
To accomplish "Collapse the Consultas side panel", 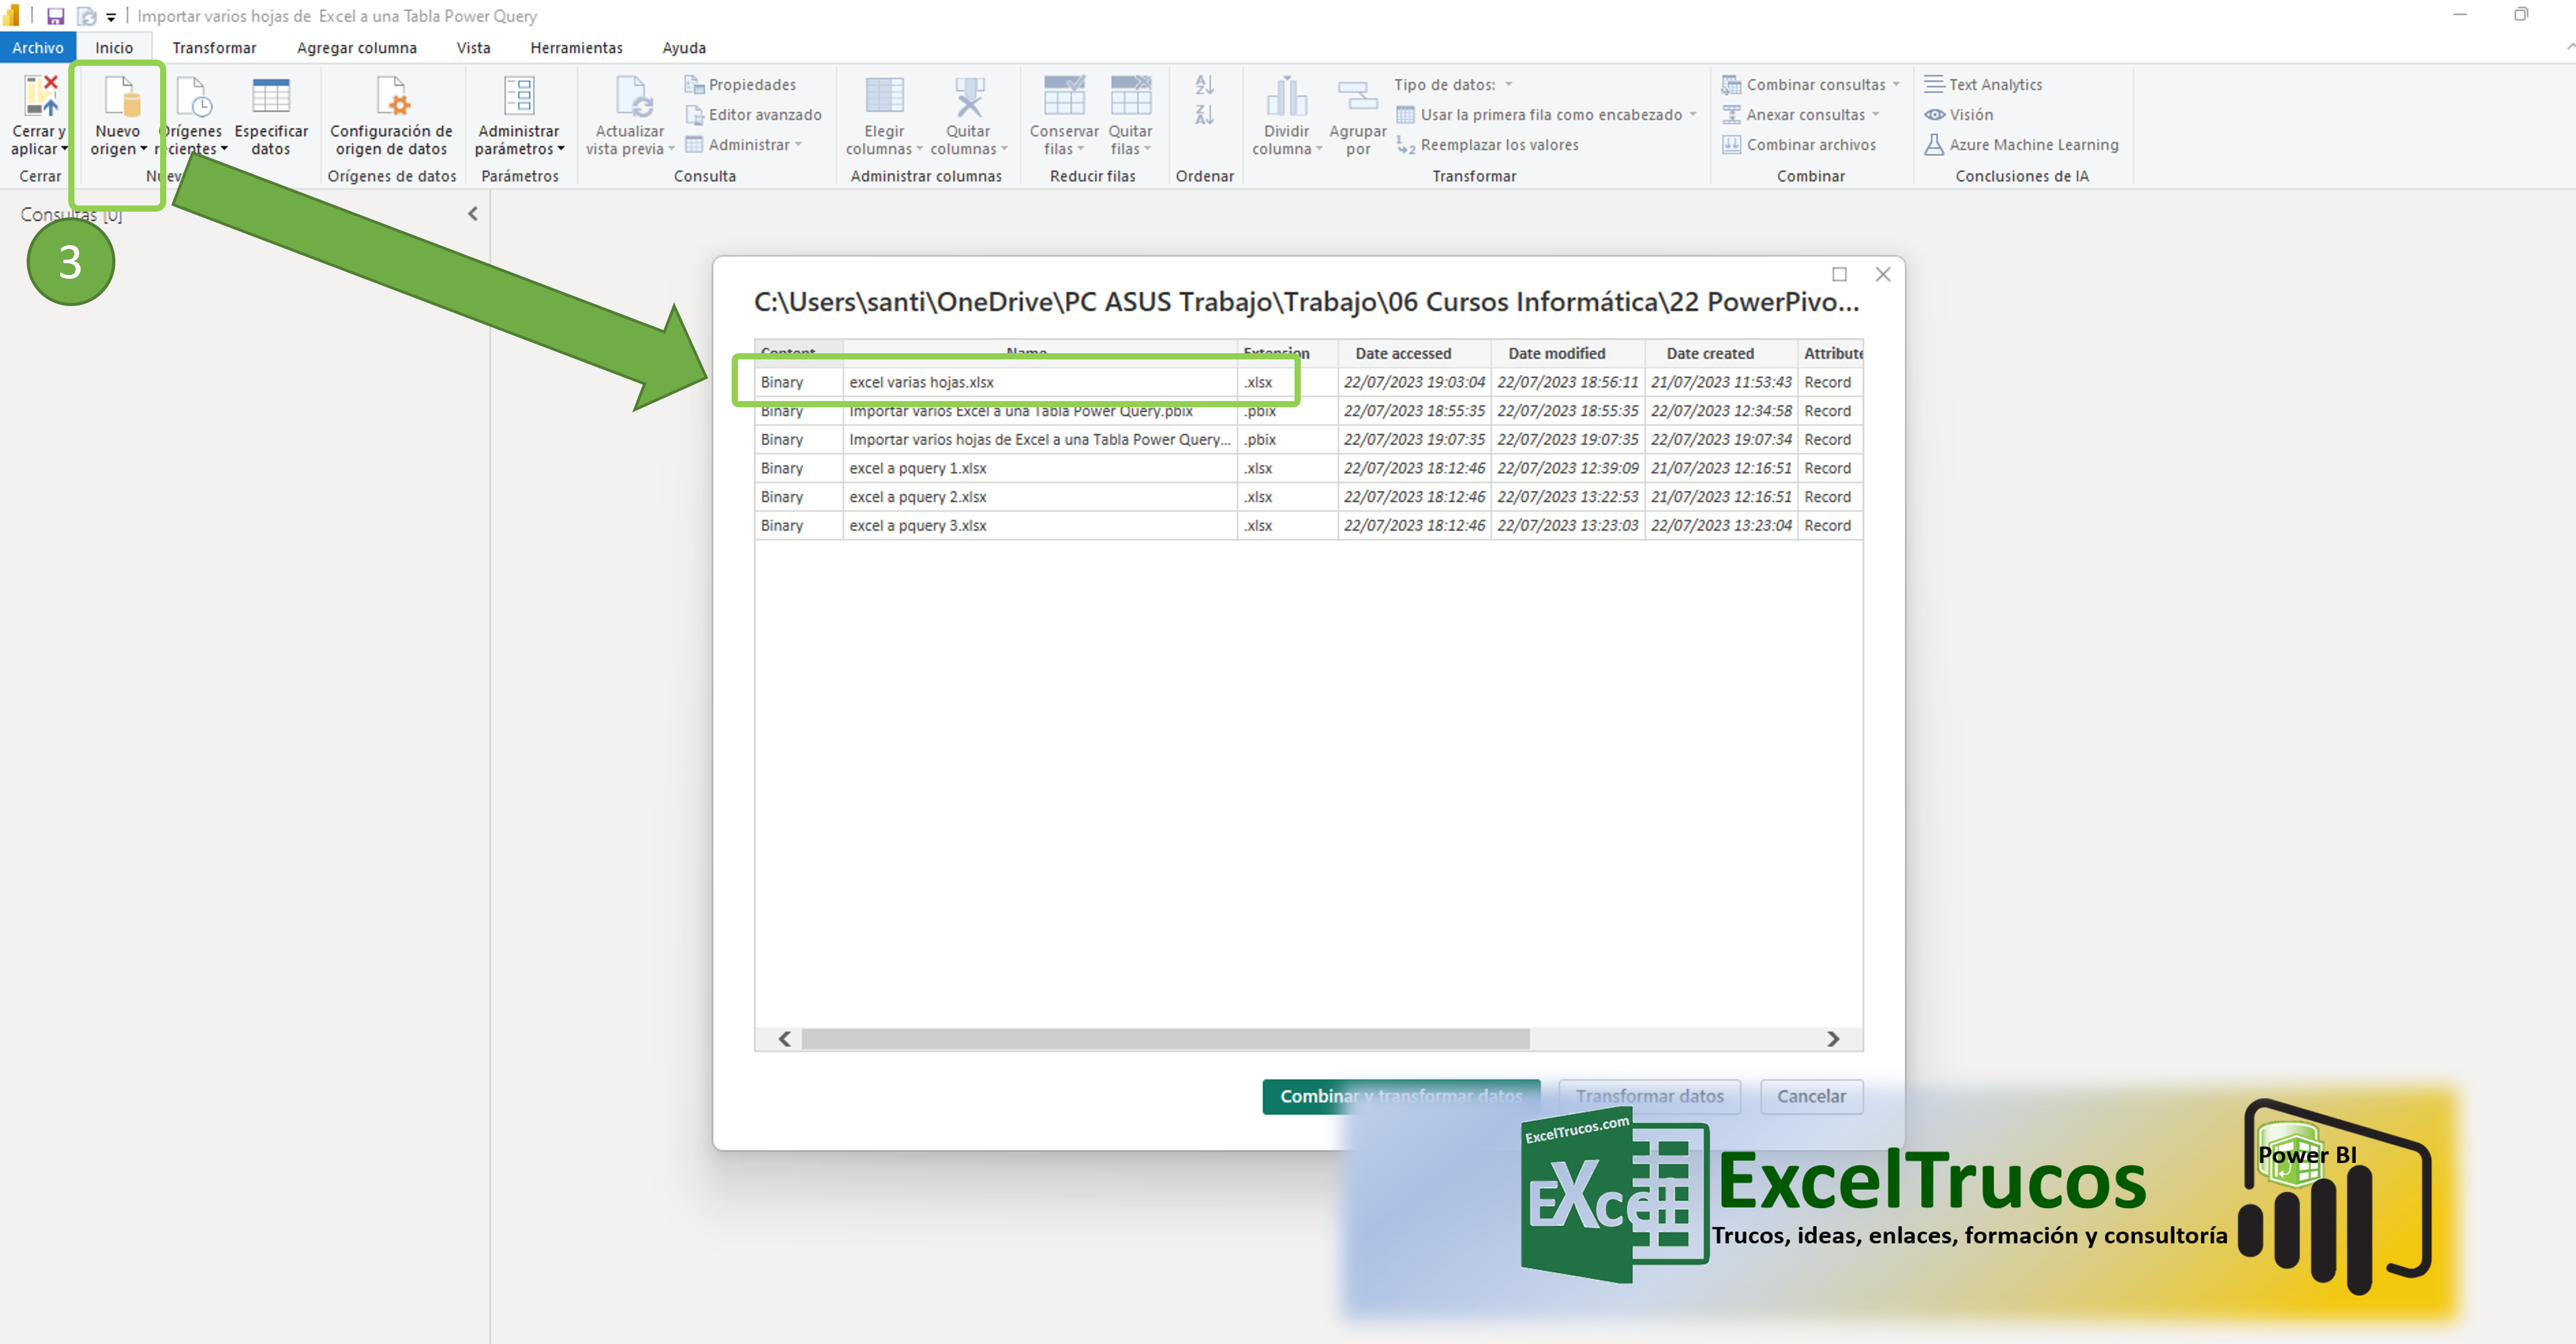I will (472, 213).
